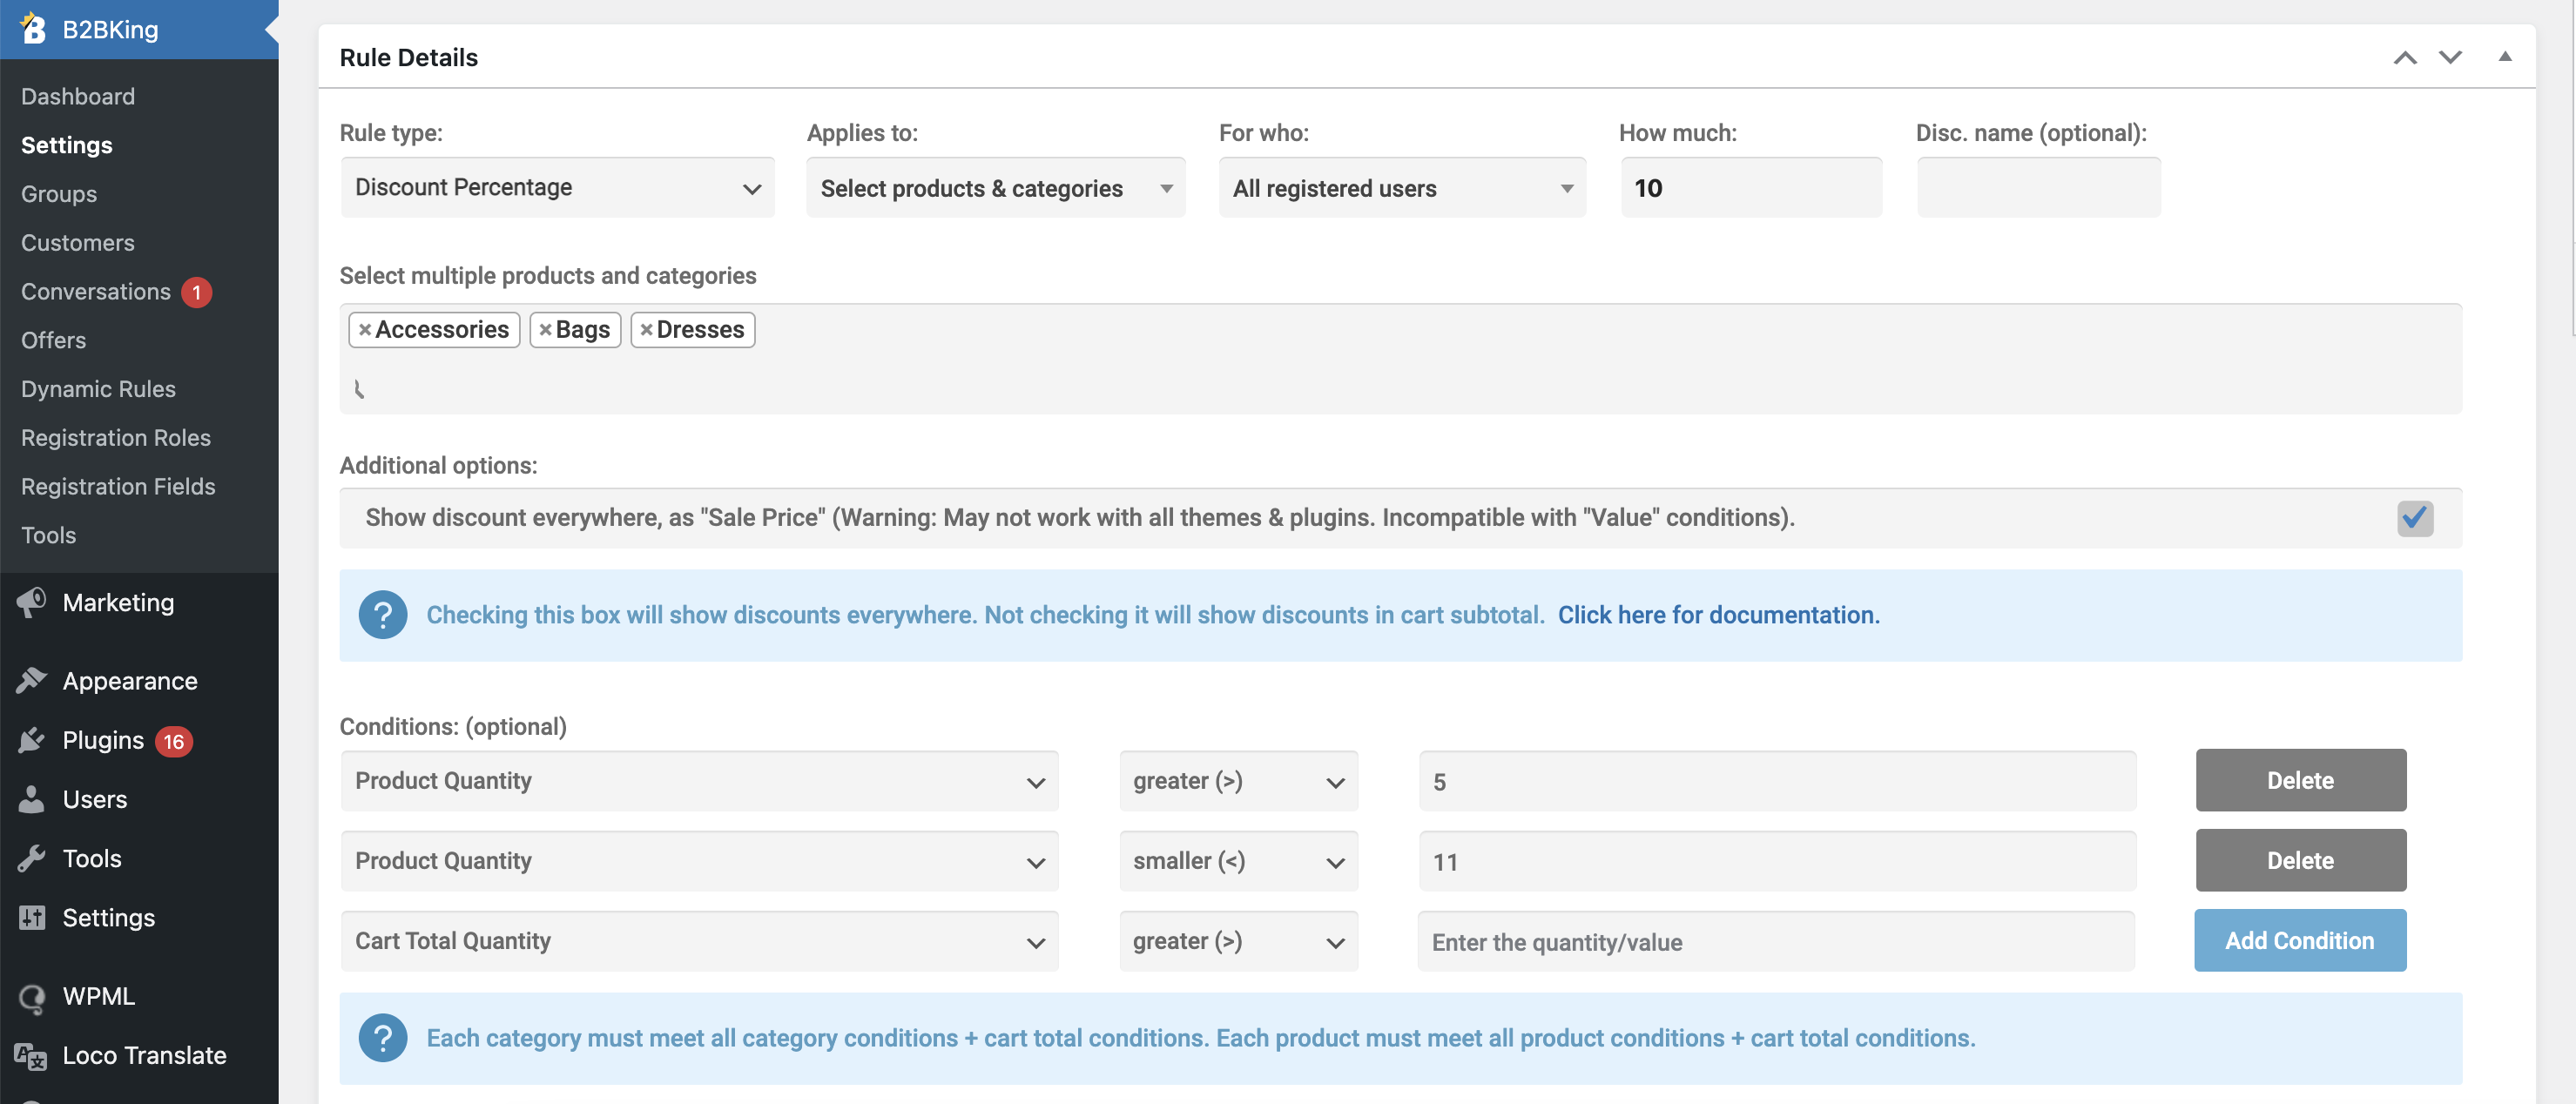
Task: Click the Add Condition button
Action: click(2300, 940)
